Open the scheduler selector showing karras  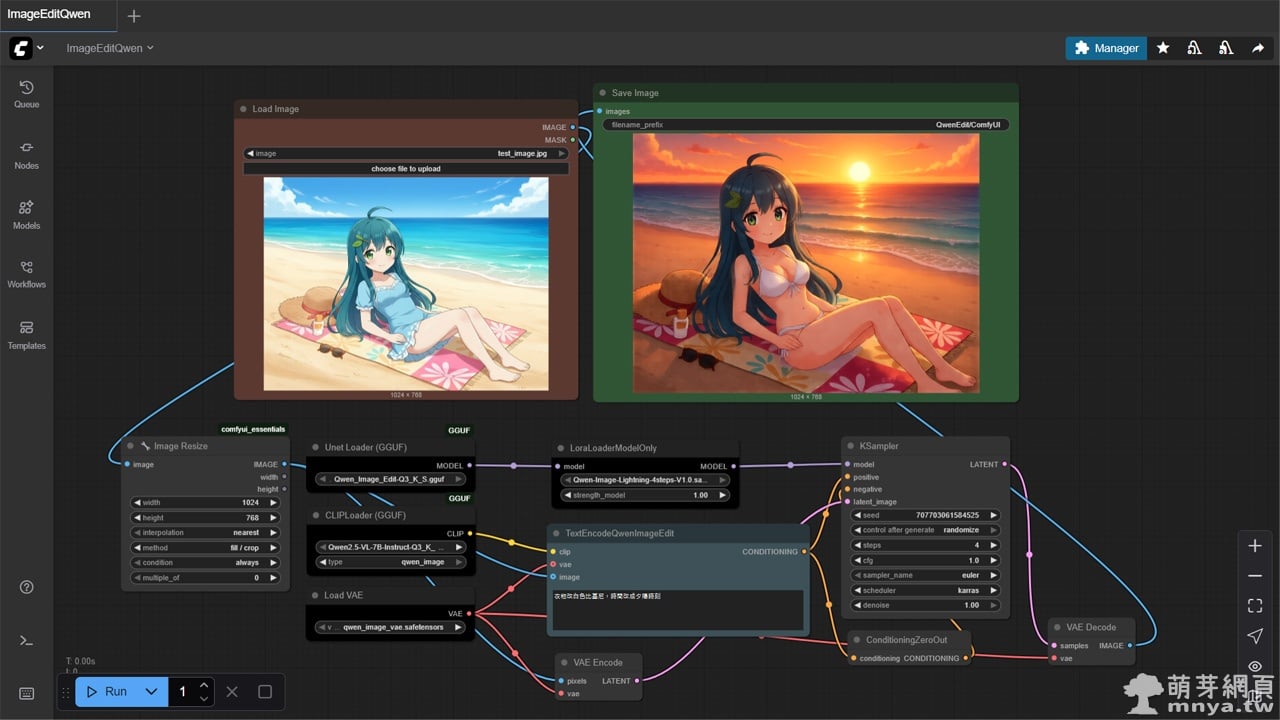924,590
